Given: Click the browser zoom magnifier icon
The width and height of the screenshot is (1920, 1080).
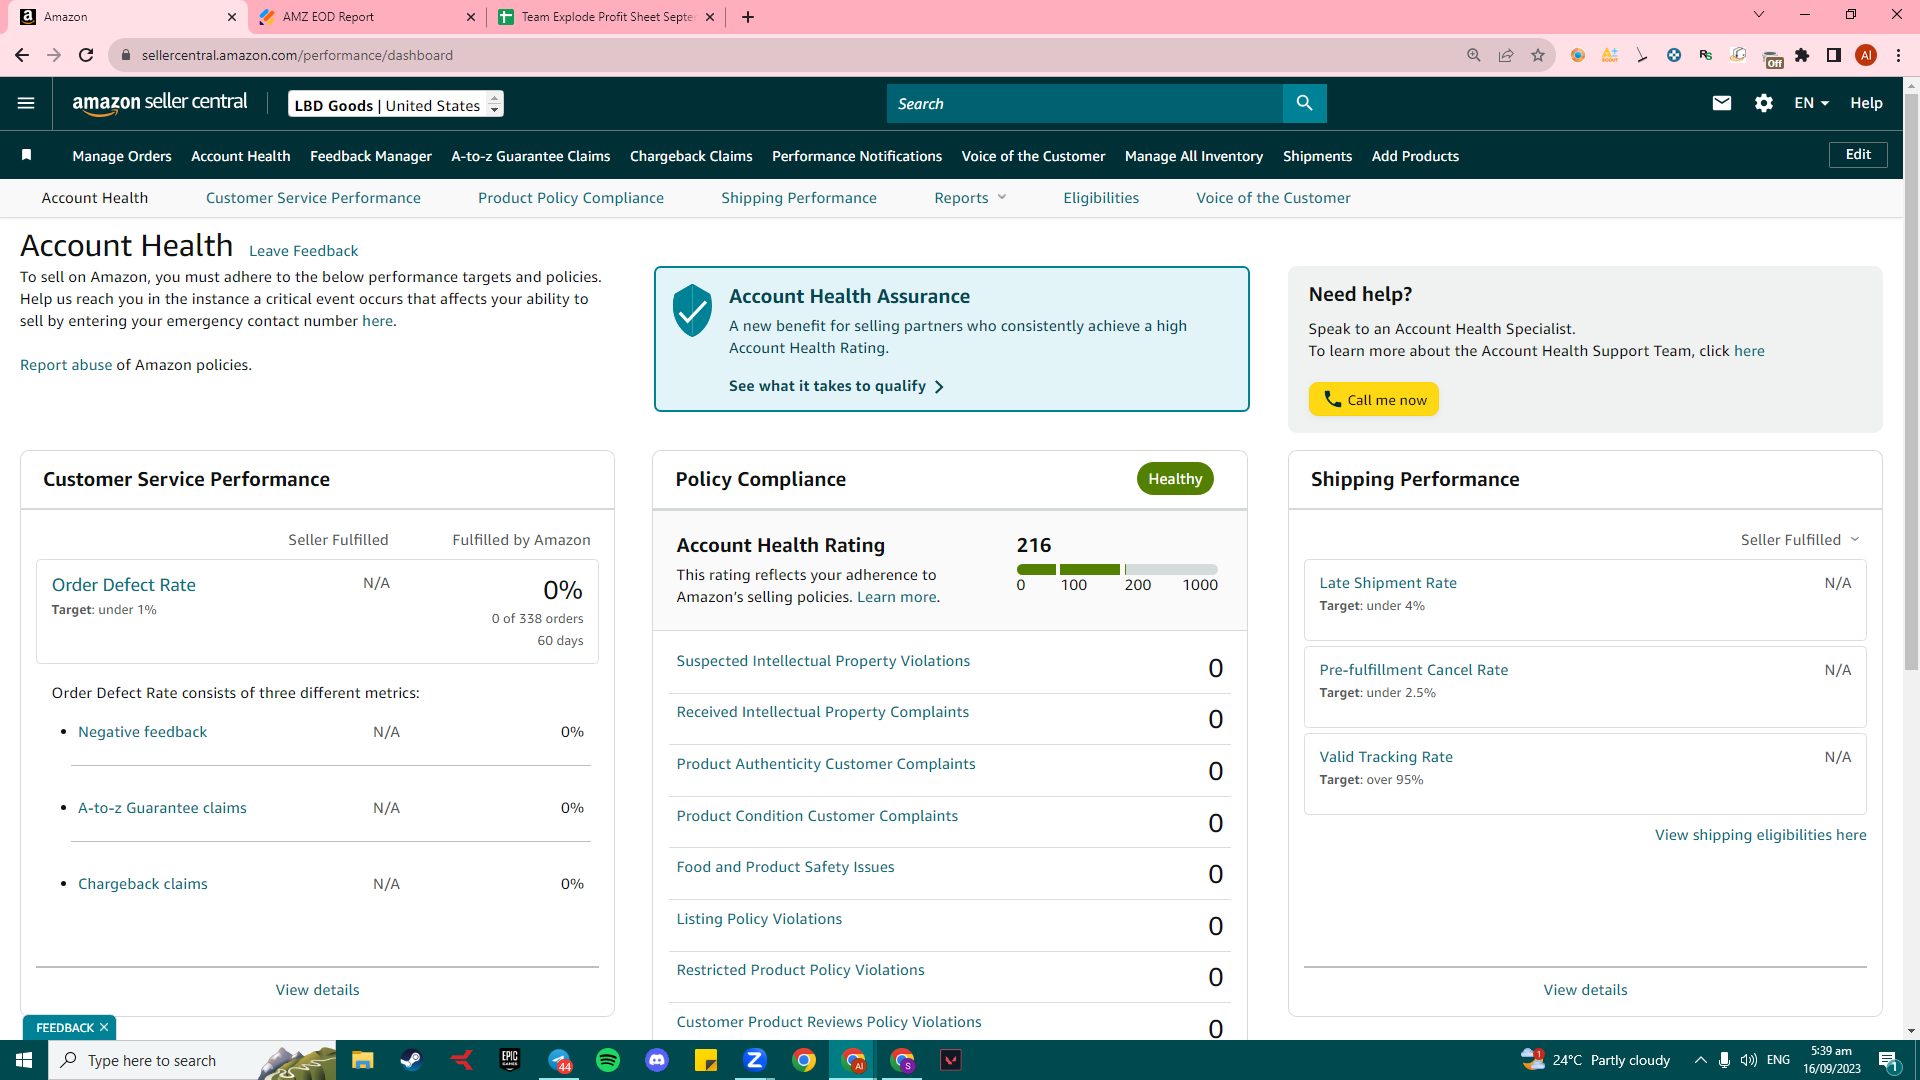Looking at the screenshot, I should [x=1474, y=55].
